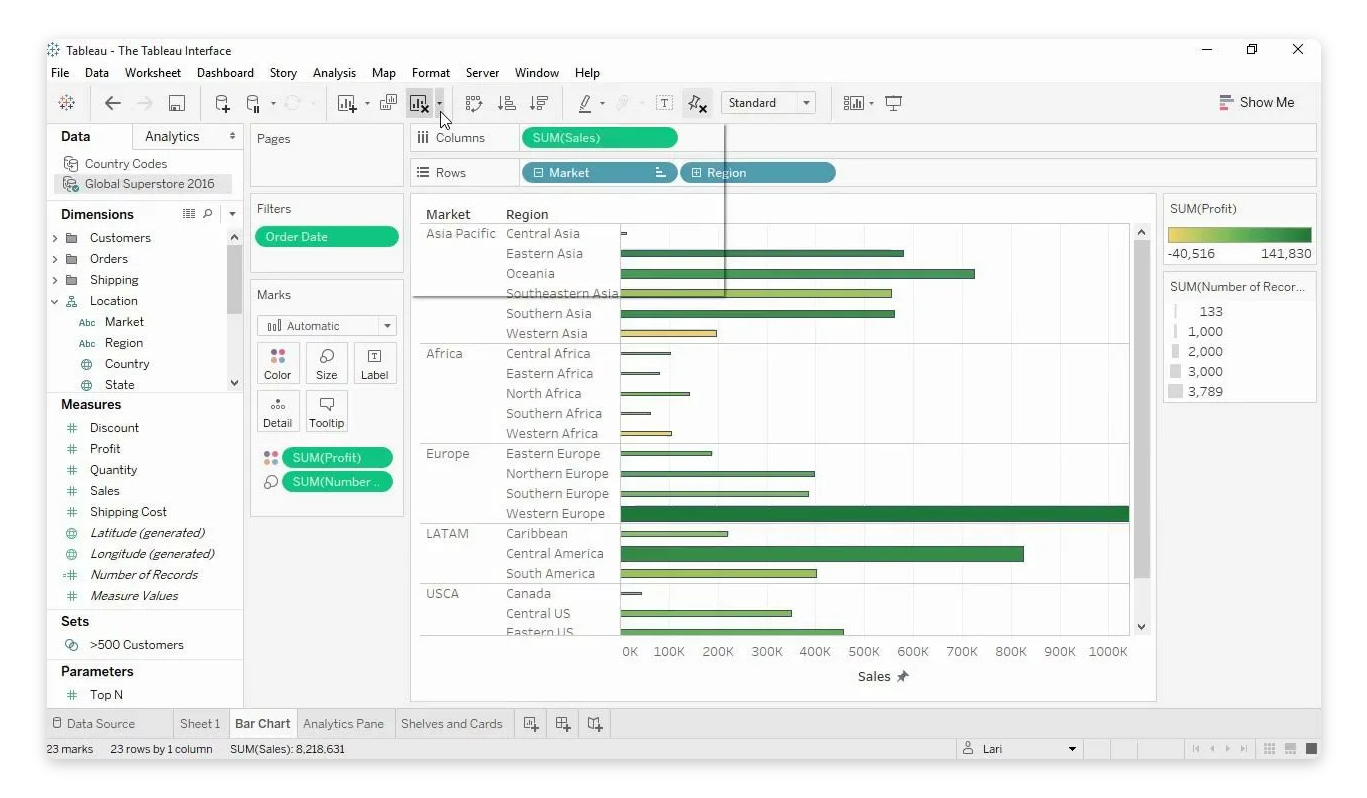Open the Analysis menu
The height and width of the screenshot is (798, 1367).
[334, 73]
